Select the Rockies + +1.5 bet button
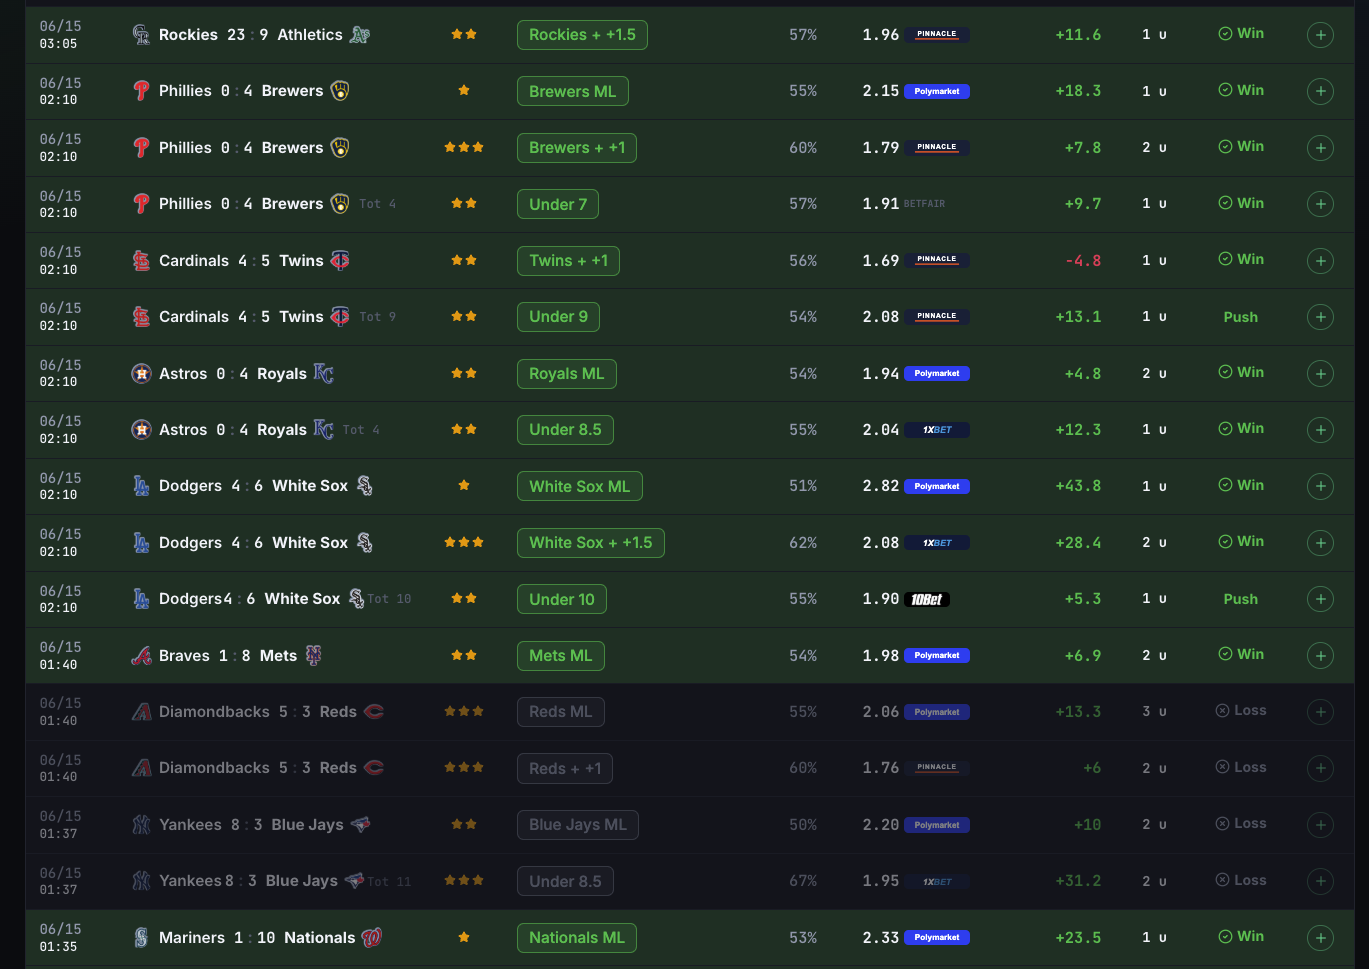1369x969 pixels. click(582, 35)
